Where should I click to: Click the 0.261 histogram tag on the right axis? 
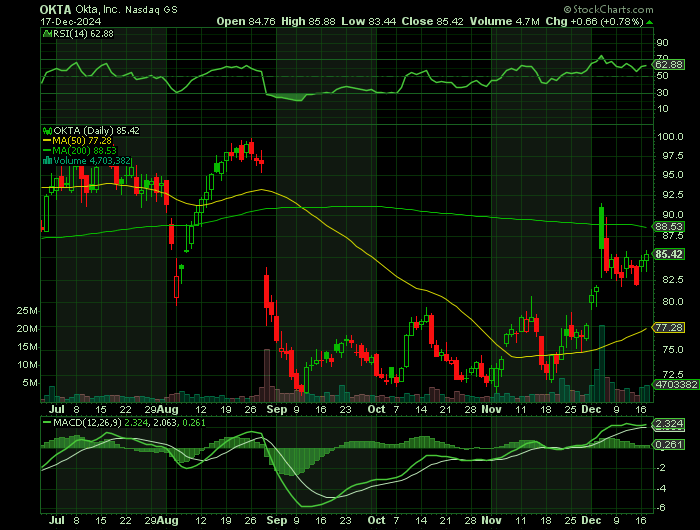(x=669, y=444)
